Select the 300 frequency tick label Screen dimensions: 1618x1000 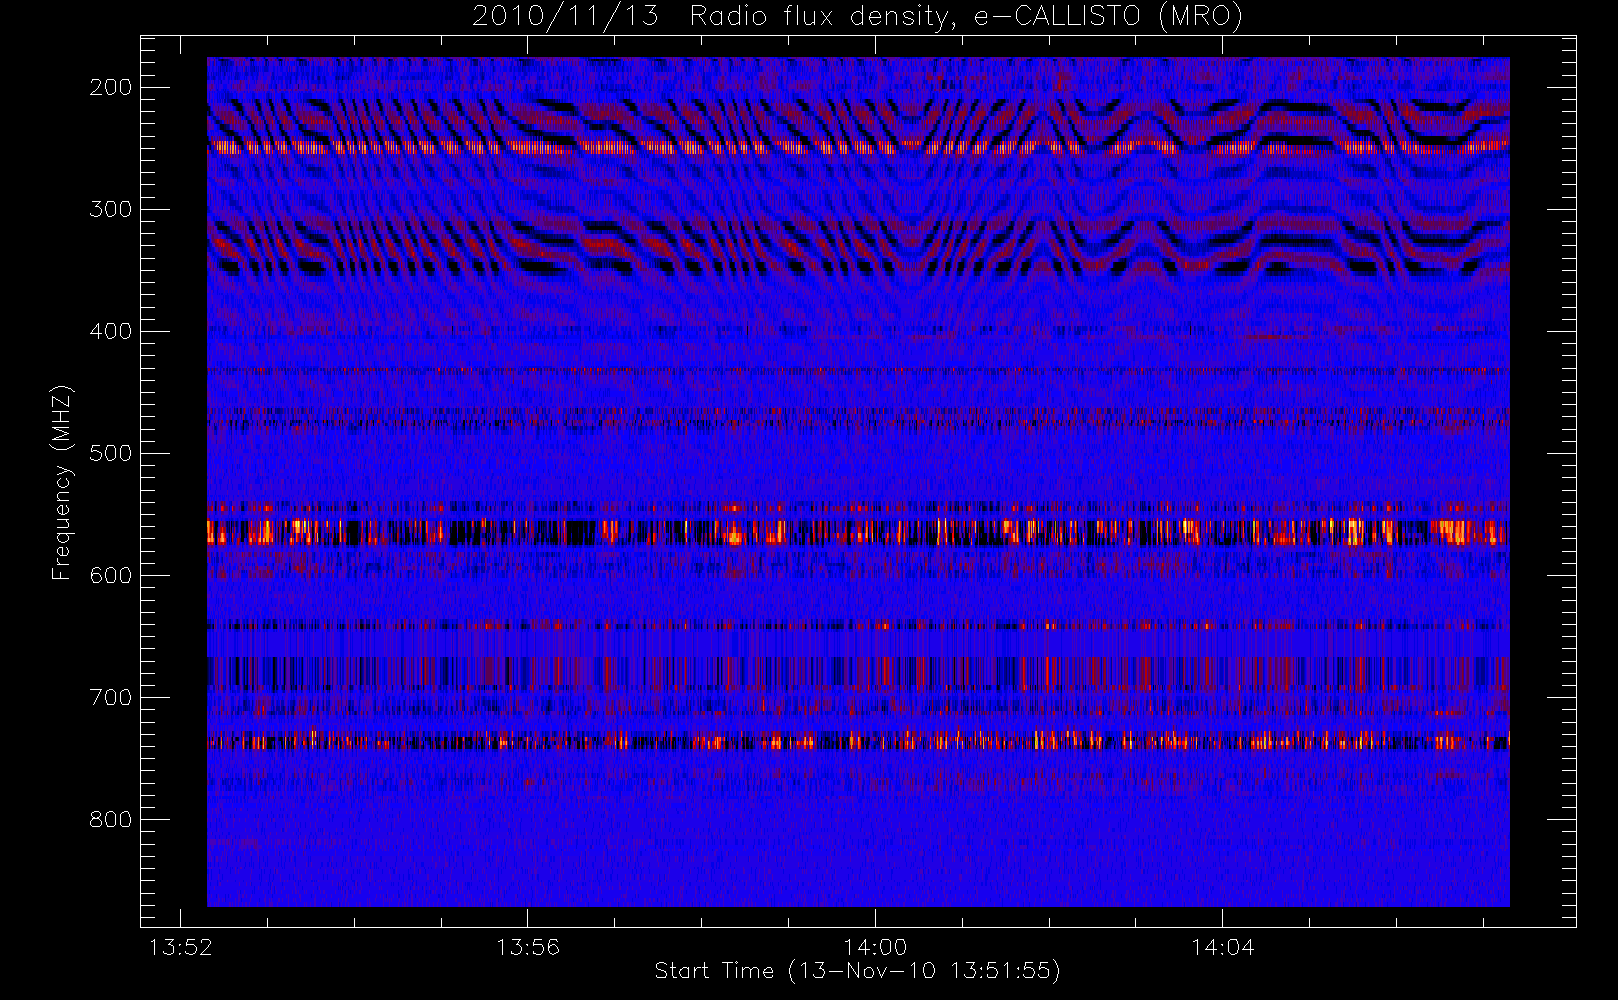[111, 209]
